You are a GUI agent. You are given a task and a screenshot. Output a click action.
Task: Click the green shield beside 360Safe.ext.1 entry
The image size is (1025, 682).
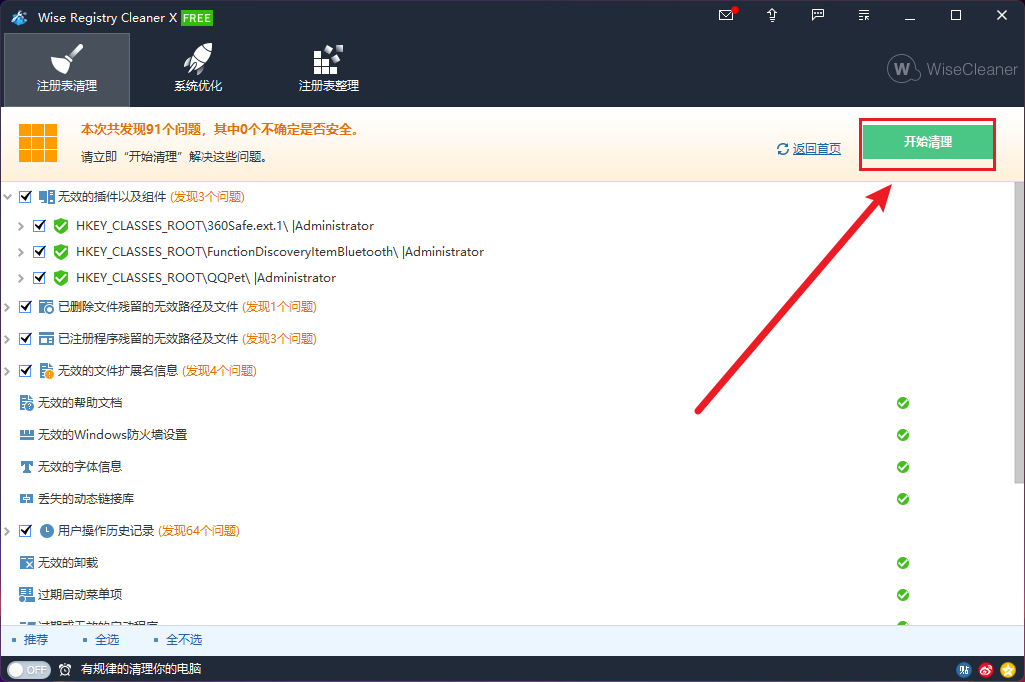pos(61,226)
